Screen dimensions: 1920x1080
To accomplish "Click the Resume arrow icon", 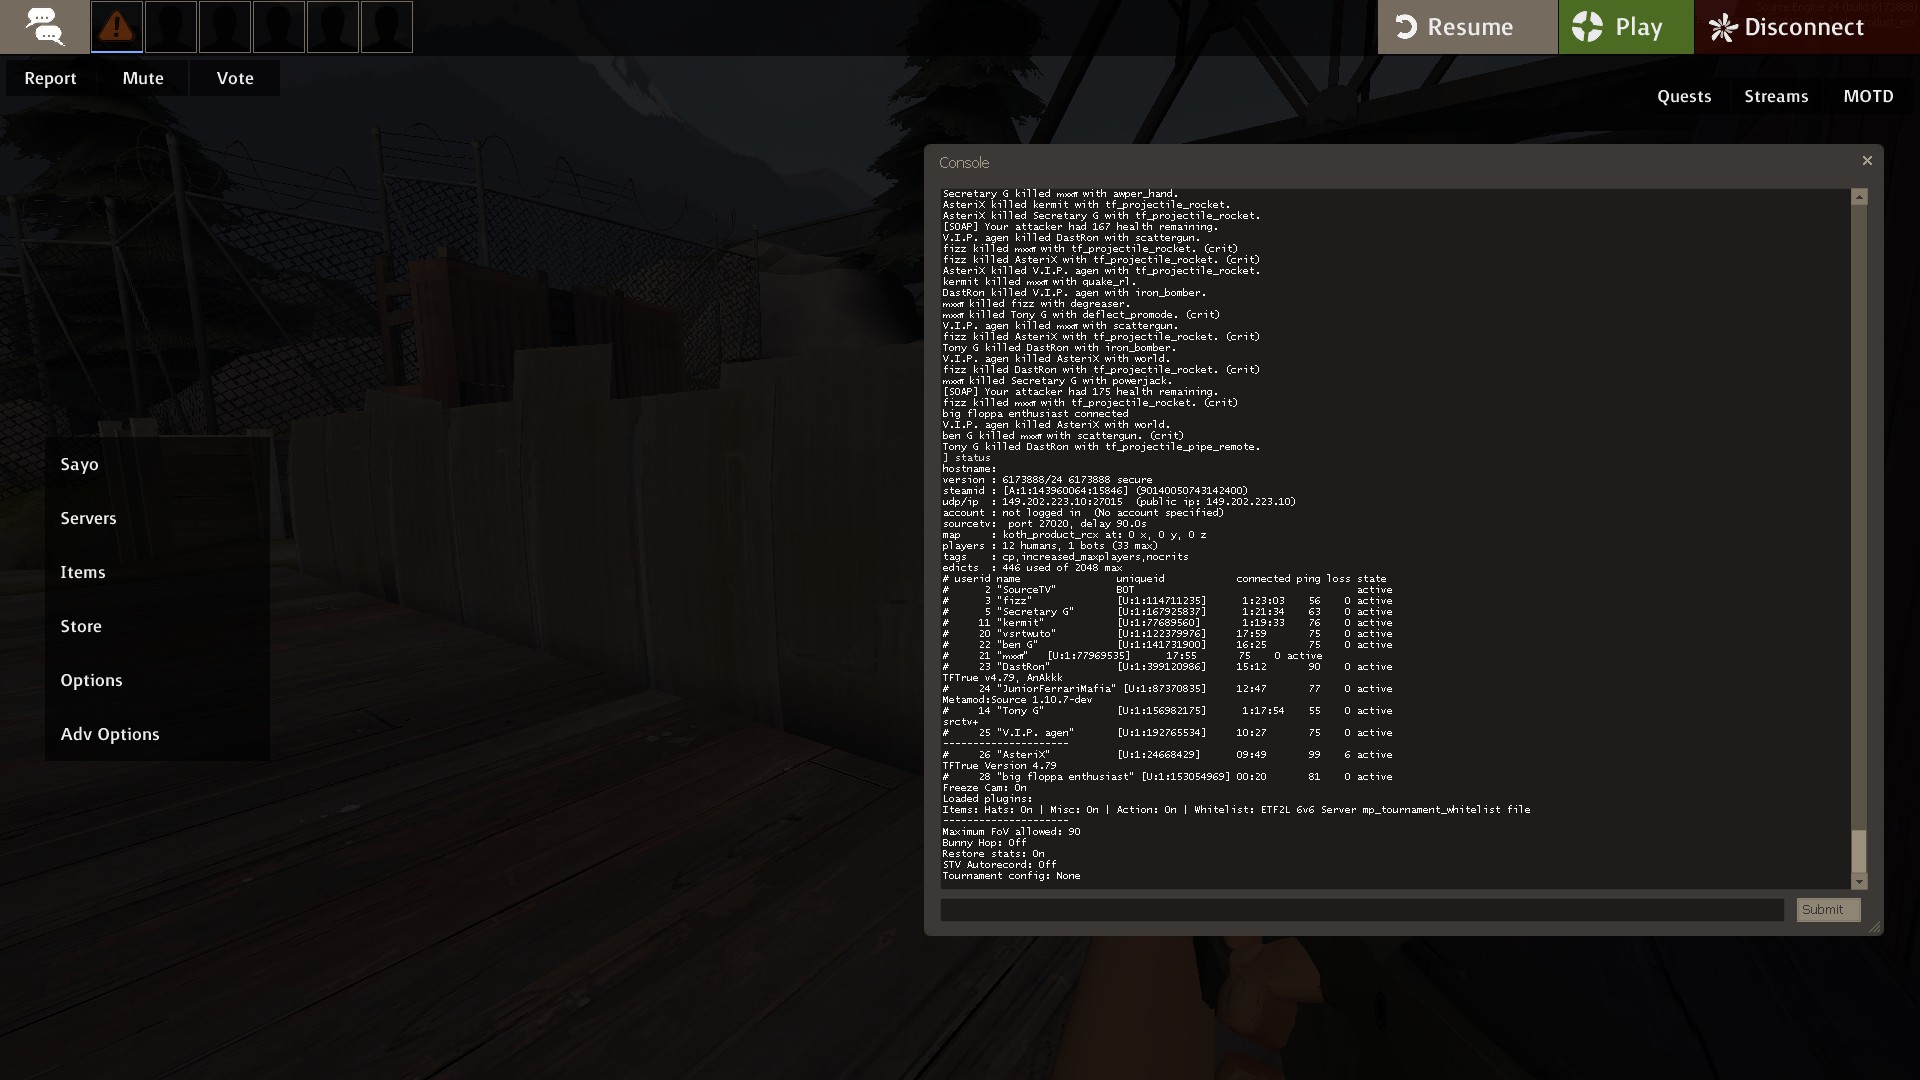I will (1407, 27).
